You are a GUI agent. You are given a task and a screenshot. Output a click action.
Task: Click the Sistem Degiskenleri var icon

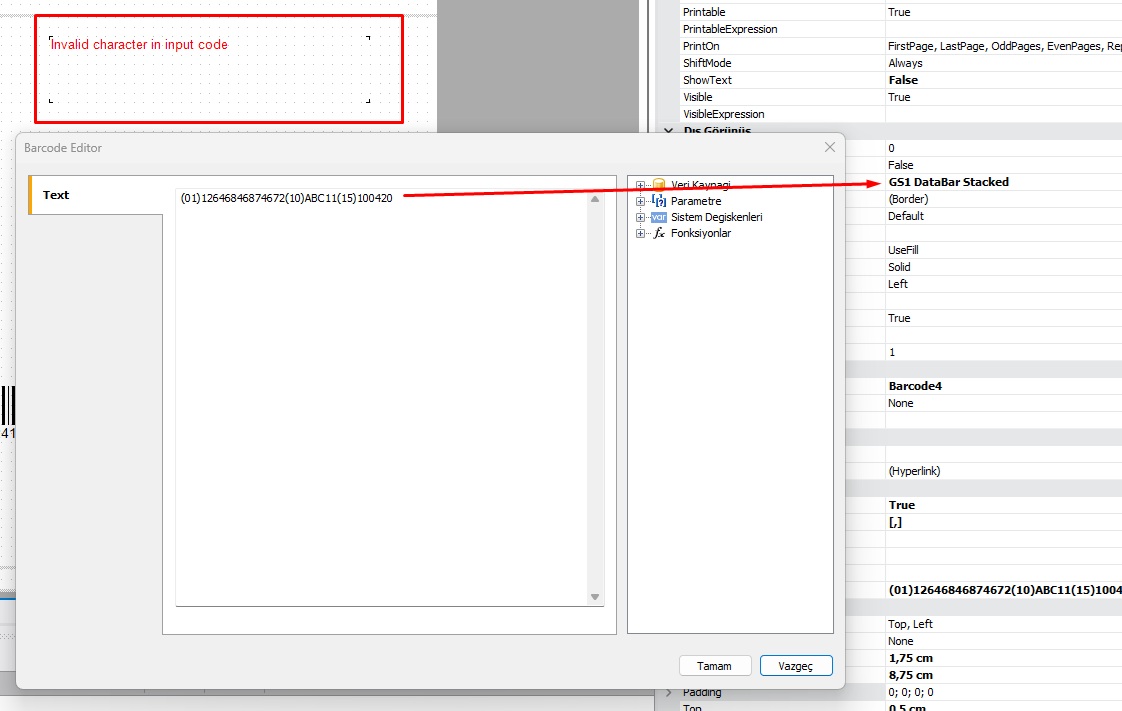point(659,217)
